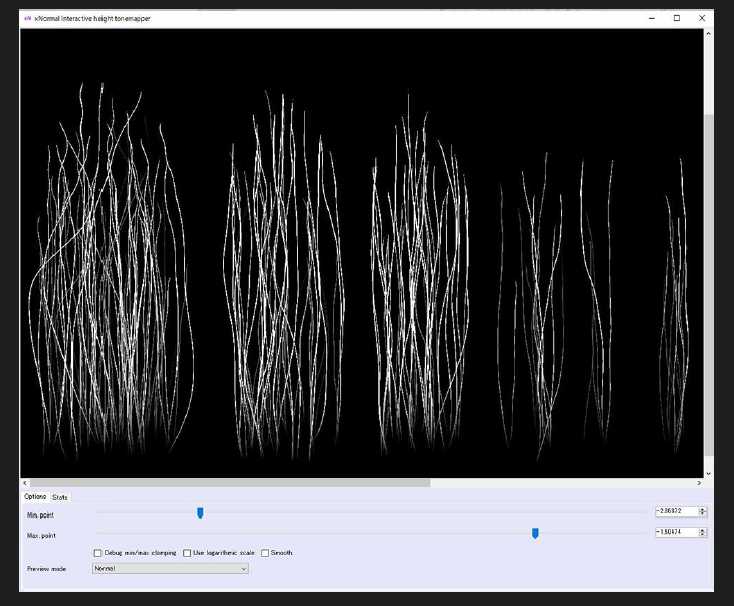Click the Max point slider handle

point(535,533)
